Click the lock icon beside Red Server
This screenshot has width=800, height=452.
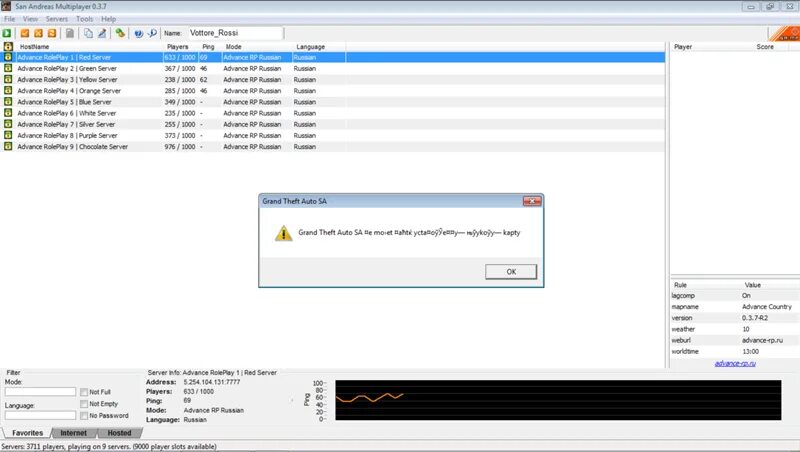click(8, 57)
